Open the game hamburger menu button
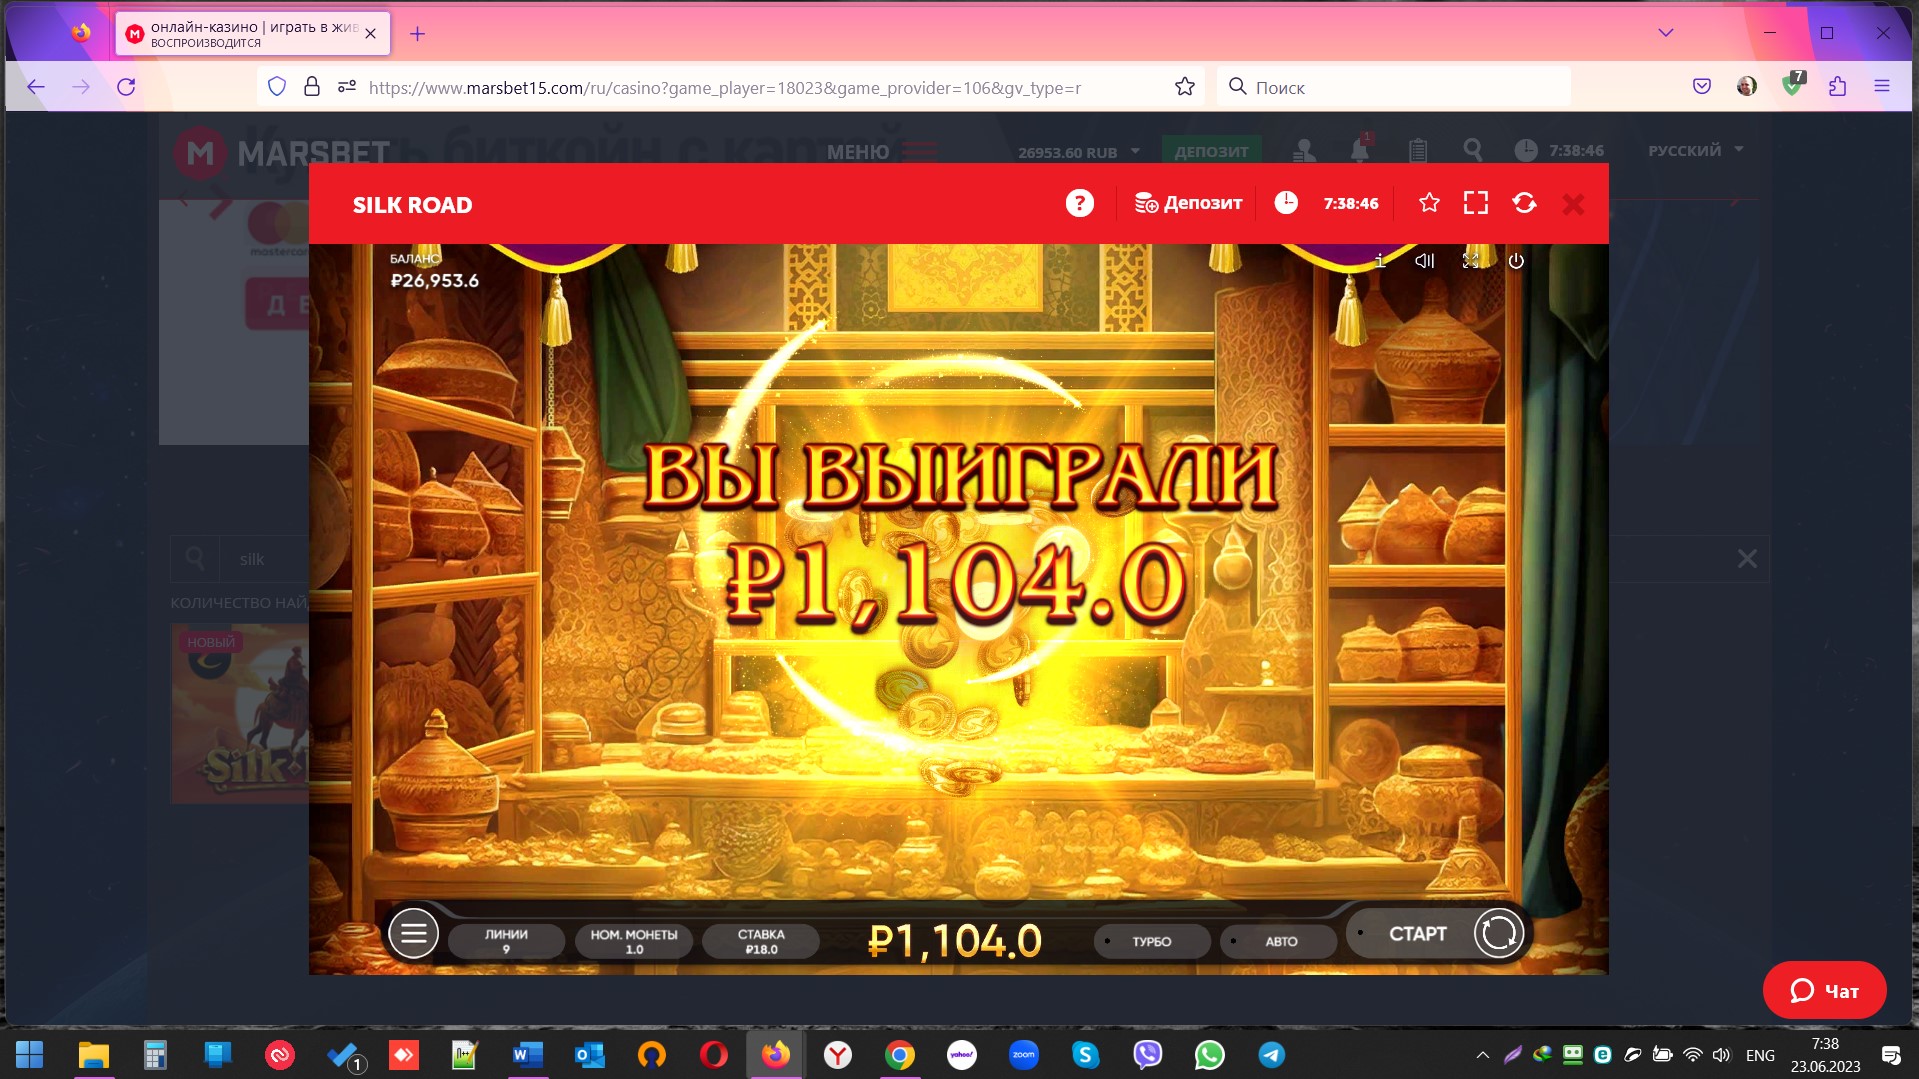Screen dimensions: 1919x1079 coord(413,934)
